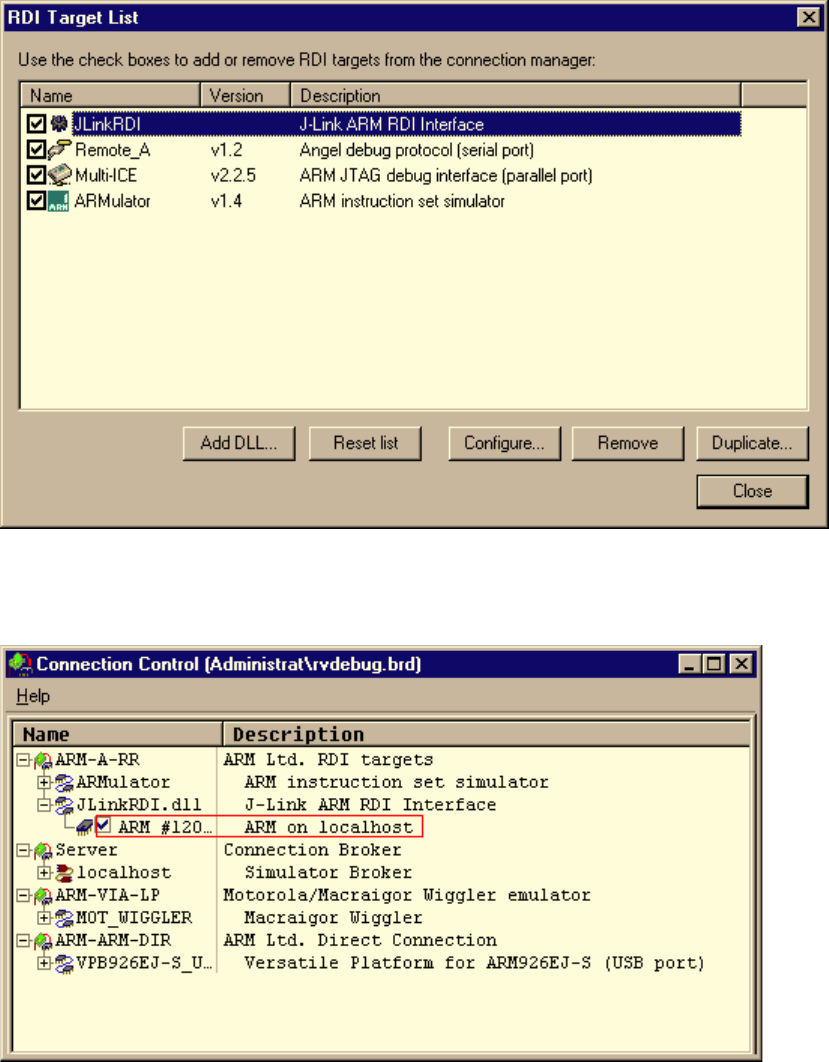This screenshot has height=1062, width=829.
Task: Click the Duplicate... button
Action: tap(752, 443)
